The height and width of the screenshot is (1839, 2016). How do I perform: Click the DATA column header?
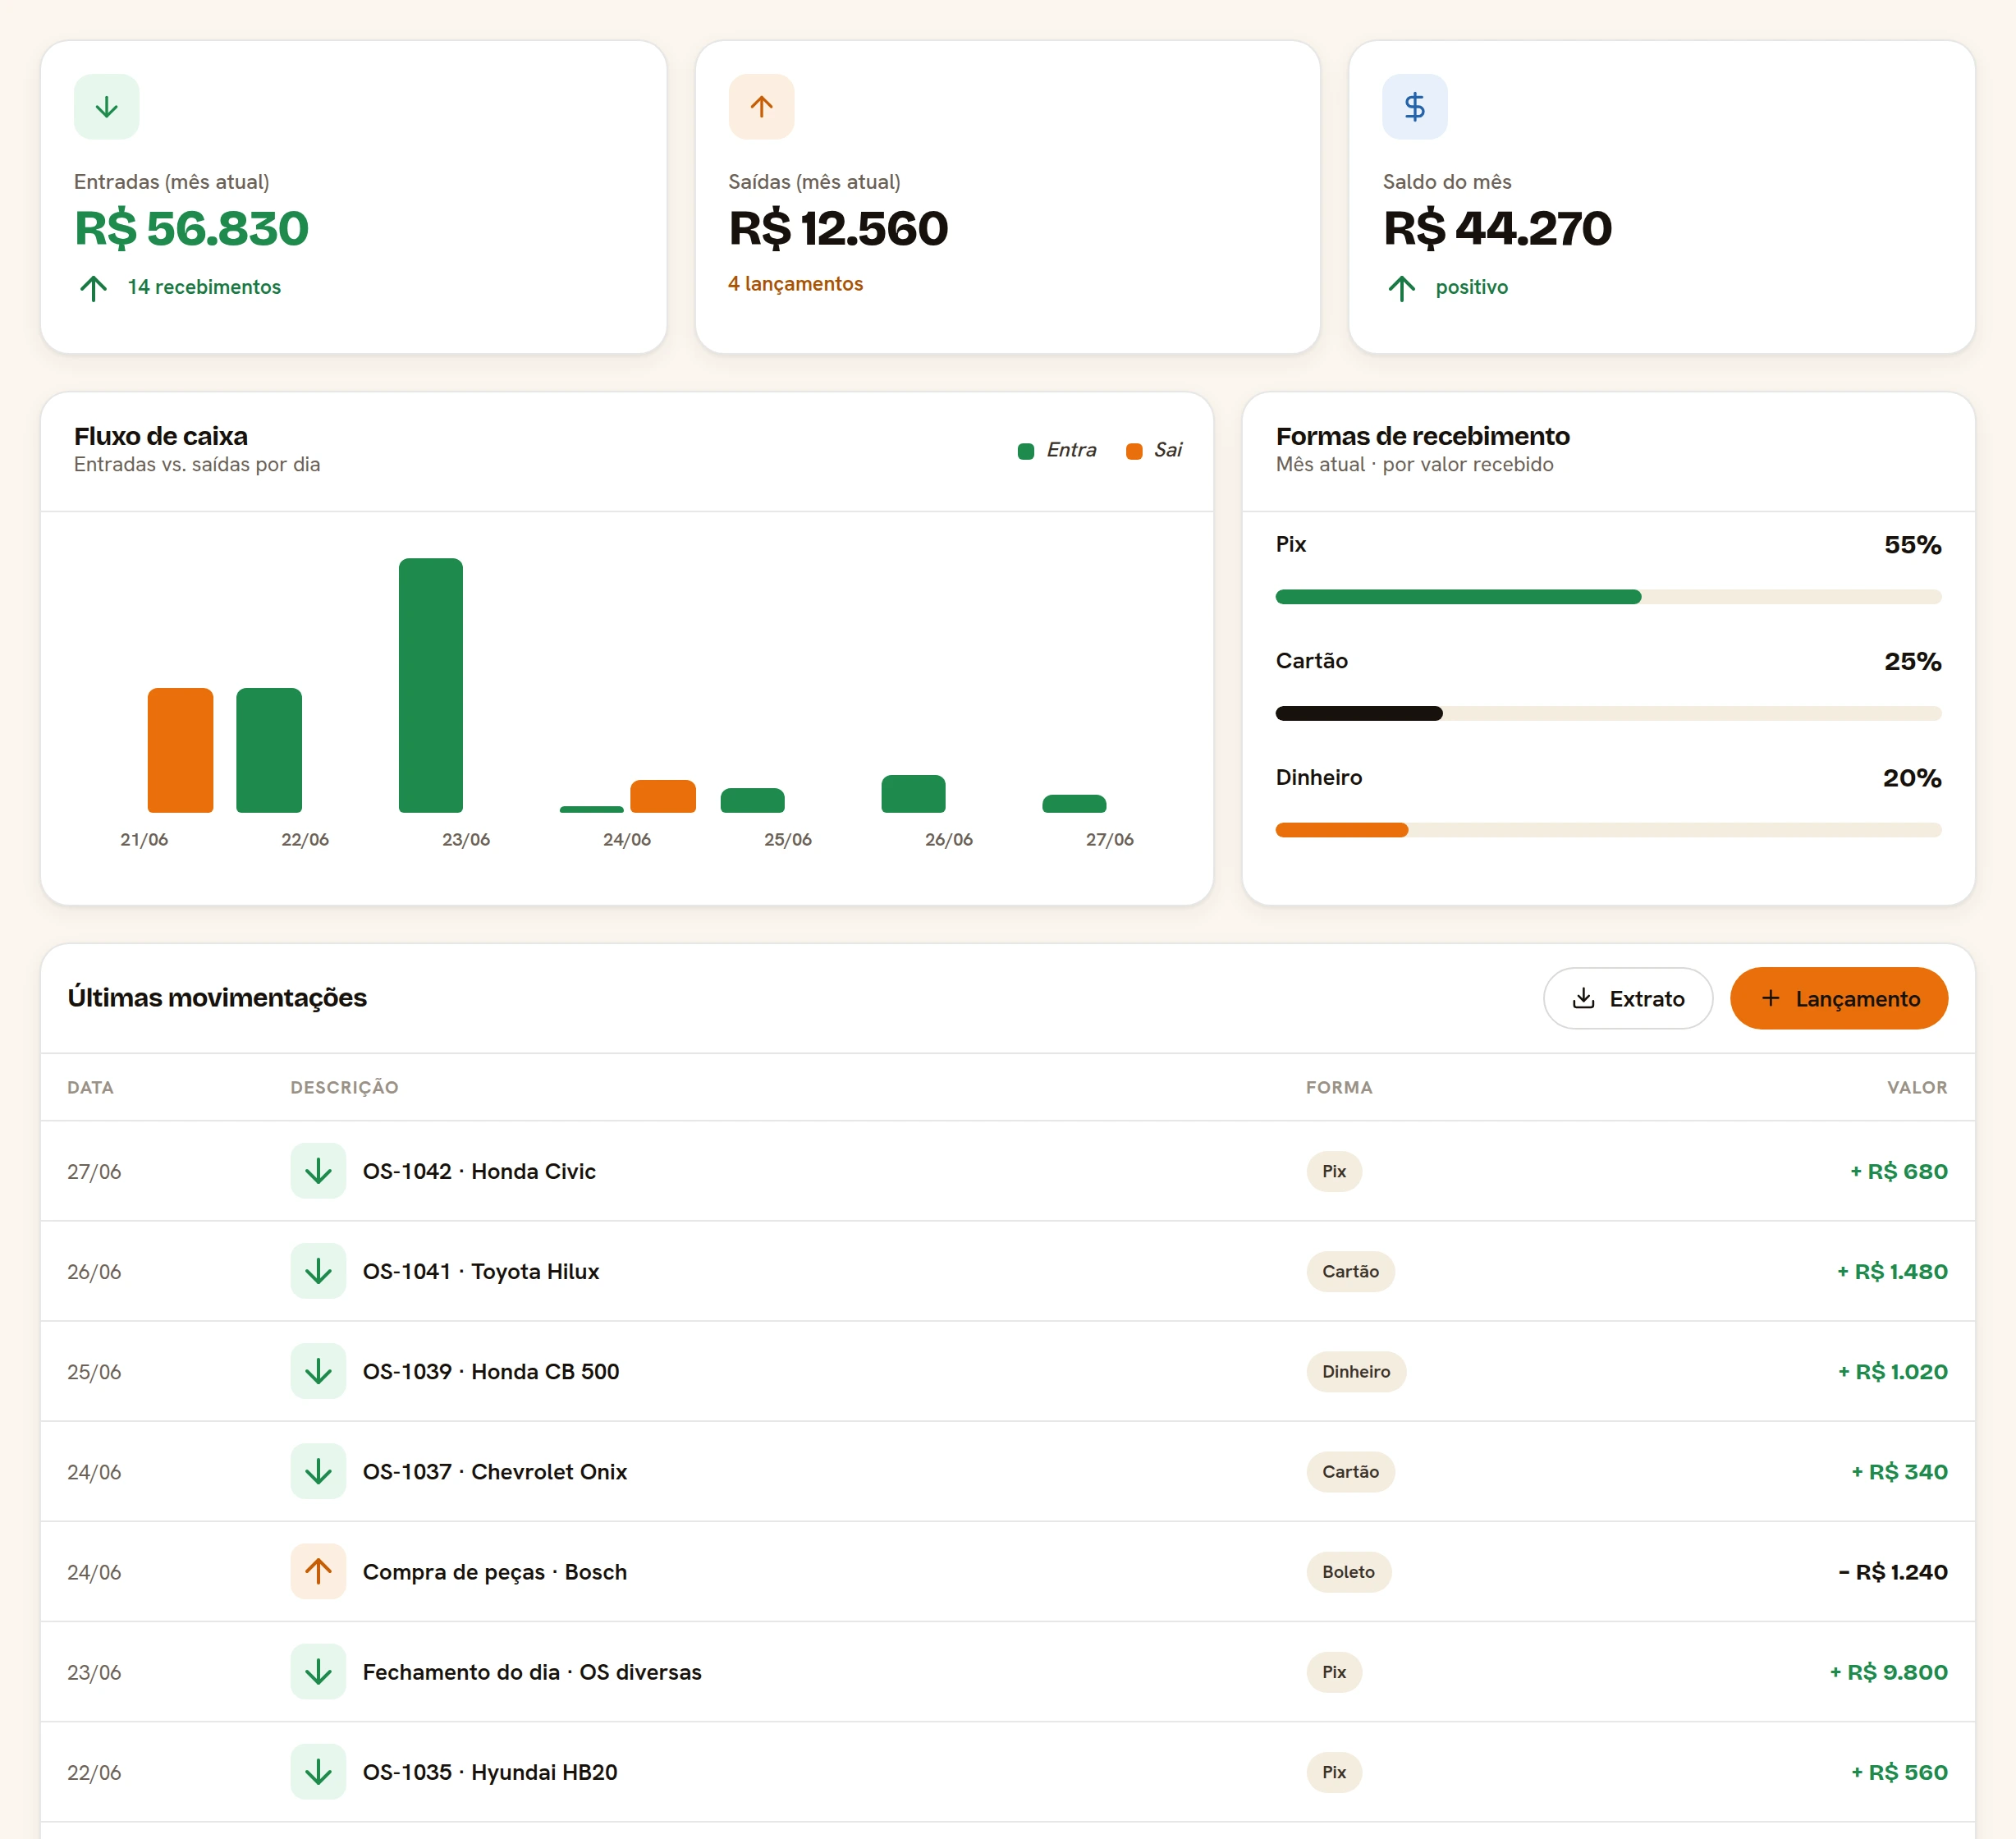[x=90, y=1087]
